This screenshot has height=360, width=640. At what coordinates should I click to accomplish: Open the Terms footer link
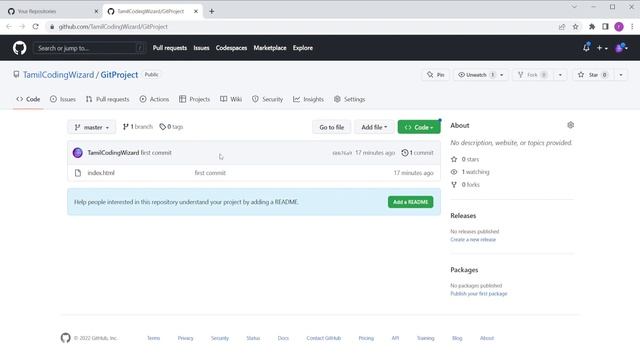(153, 338)
